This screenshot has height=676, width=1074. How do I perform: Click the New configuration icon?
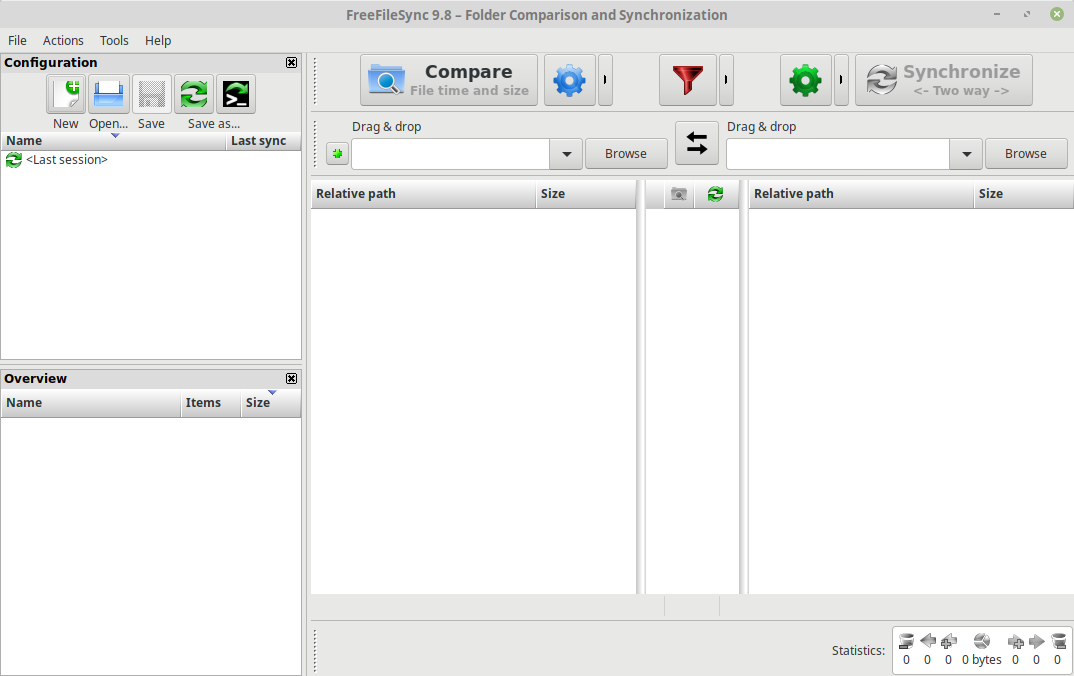coord(66,94)
